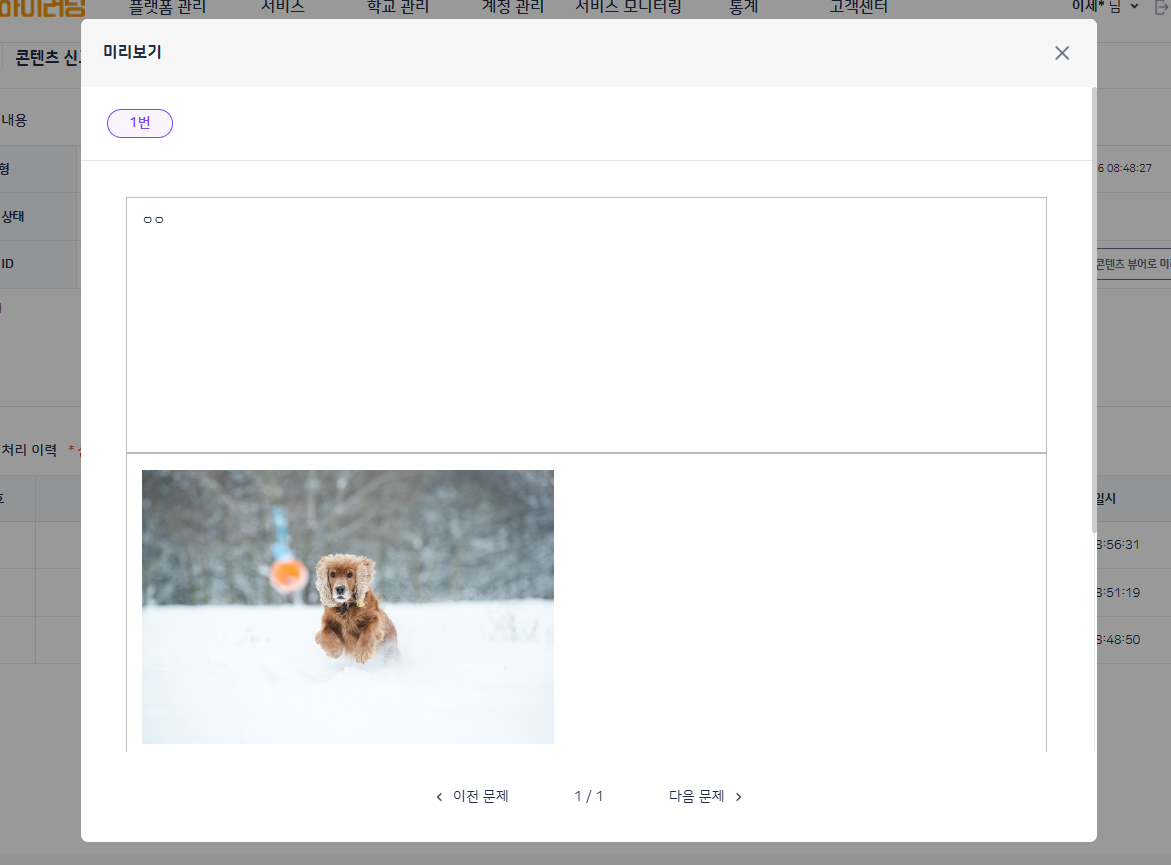This screenshot has height=865, width=1171.
Task: Open the 통계 menu
Action: click(744, 8)
